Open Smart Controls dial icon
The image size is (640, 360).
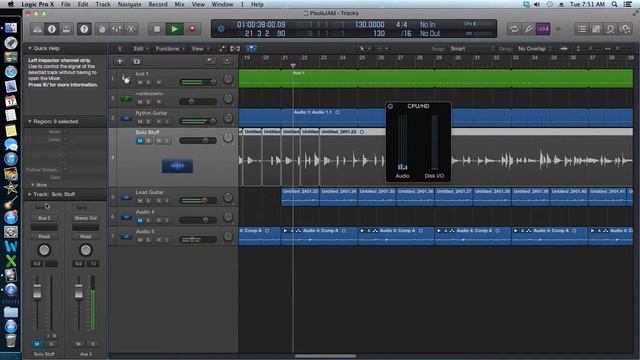[x=102, y=29]
